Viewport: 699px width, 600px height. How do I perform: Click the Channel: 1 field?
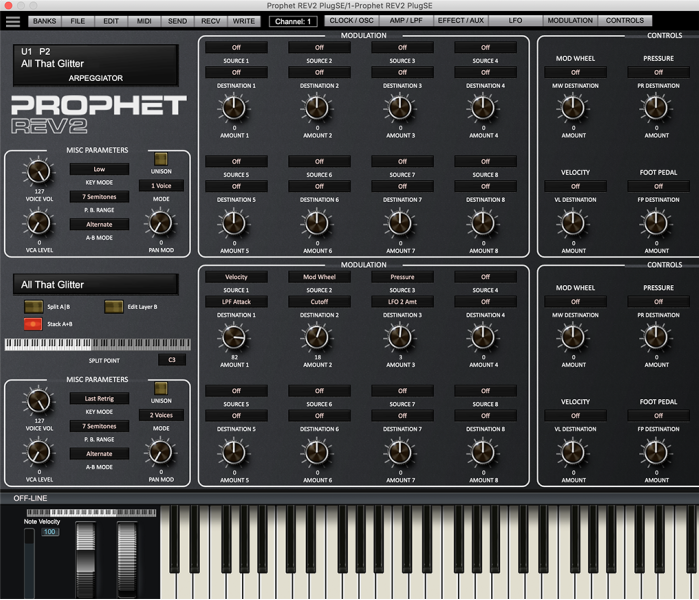(293, 21)
